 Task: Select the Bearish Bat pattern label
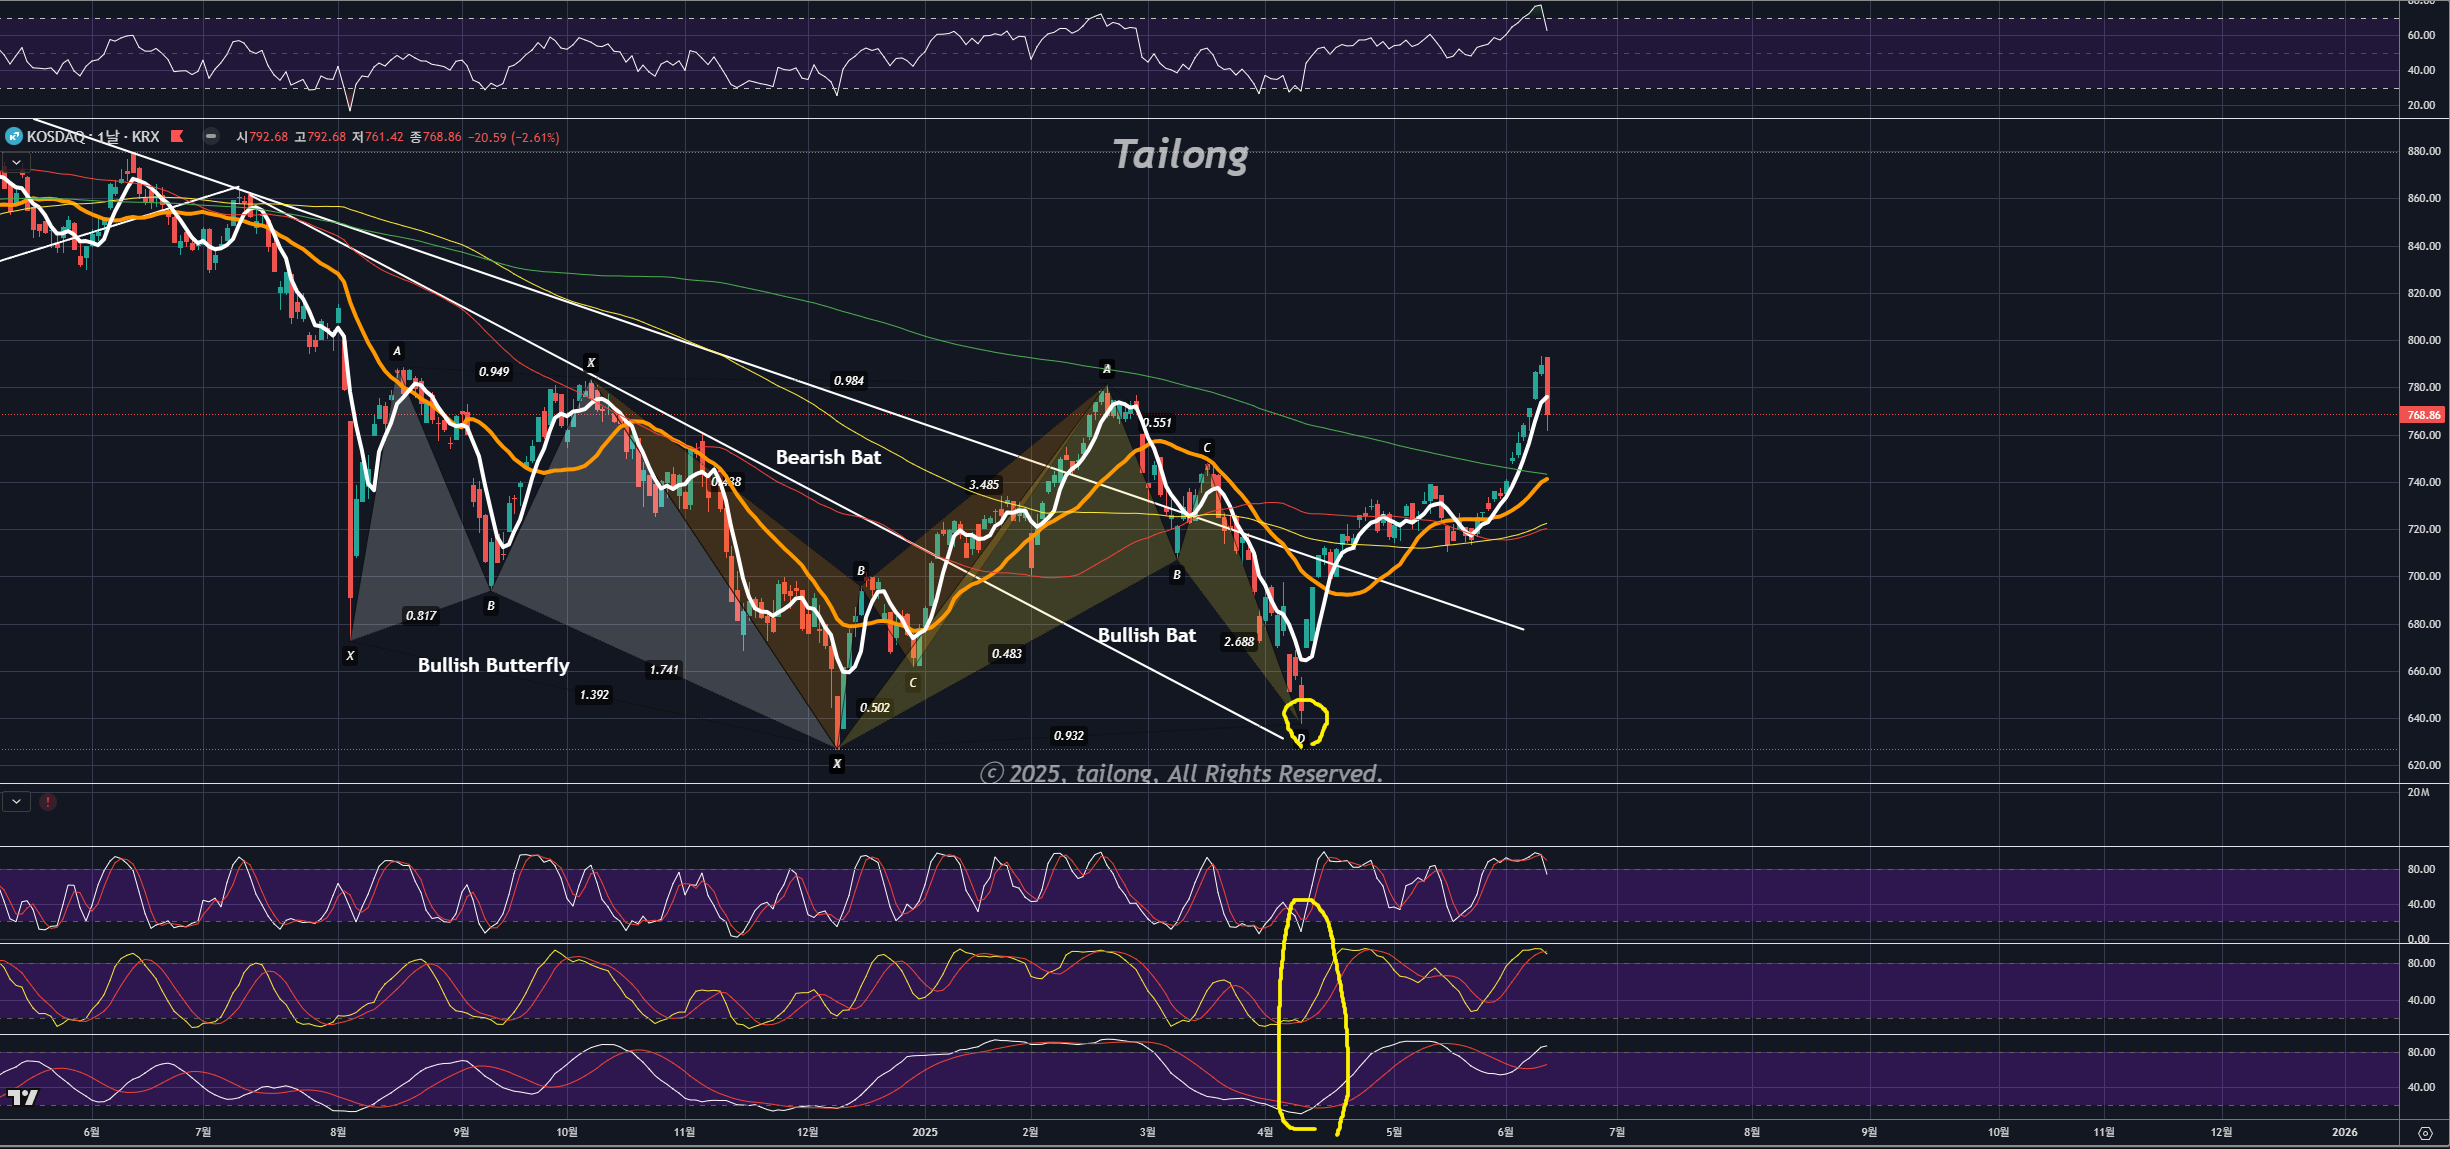828,457
